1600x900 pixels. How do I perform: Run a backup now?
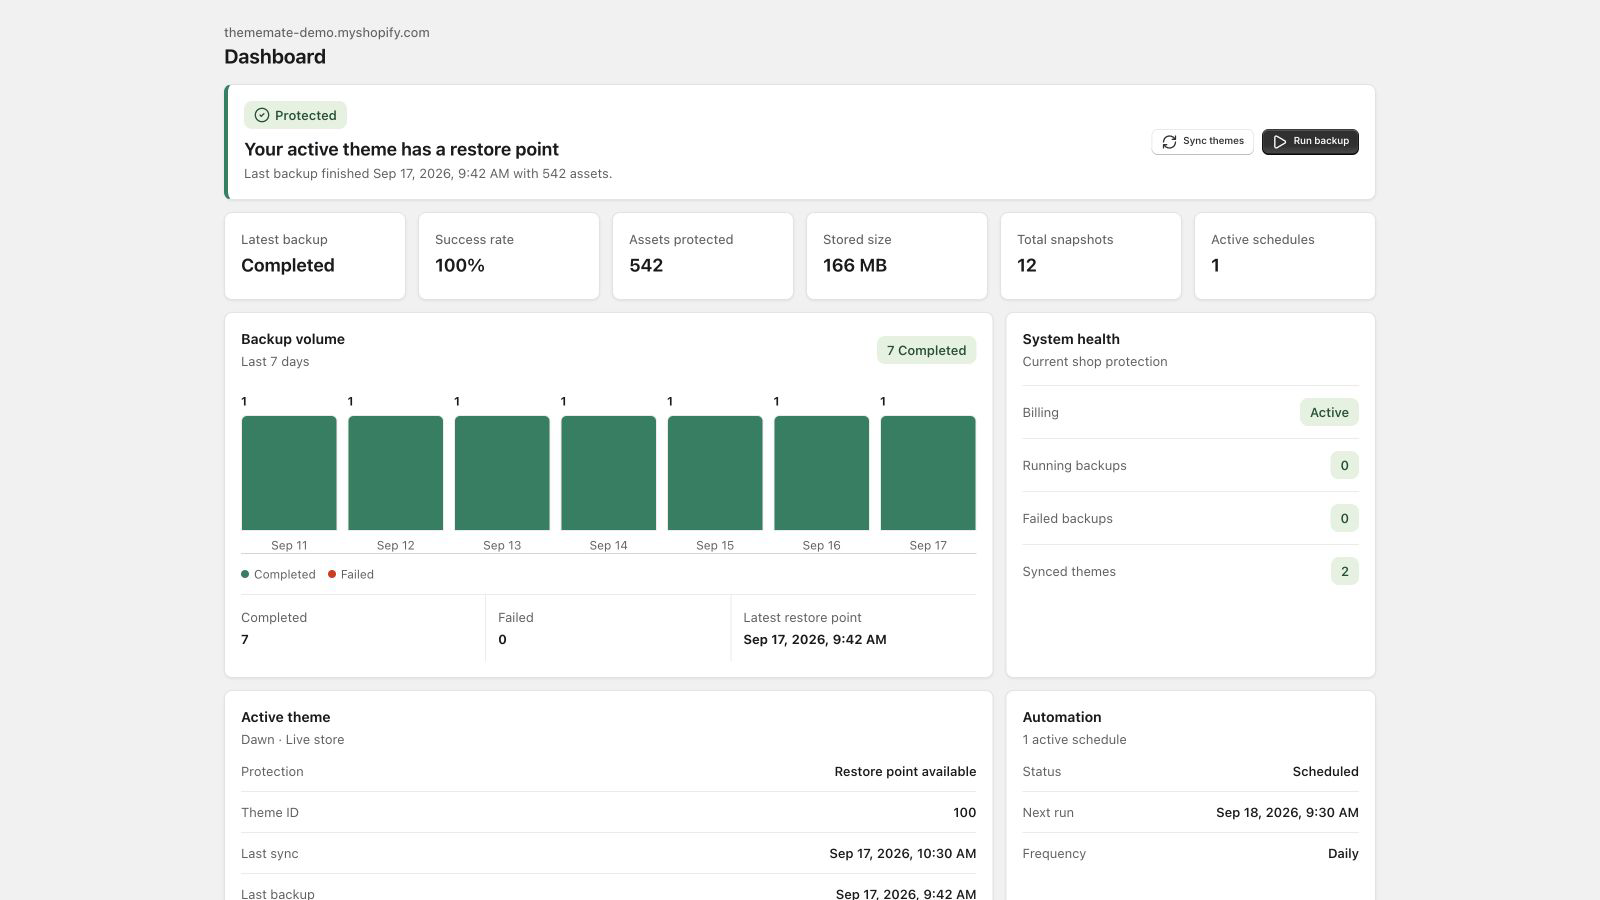pos(1310,142)
